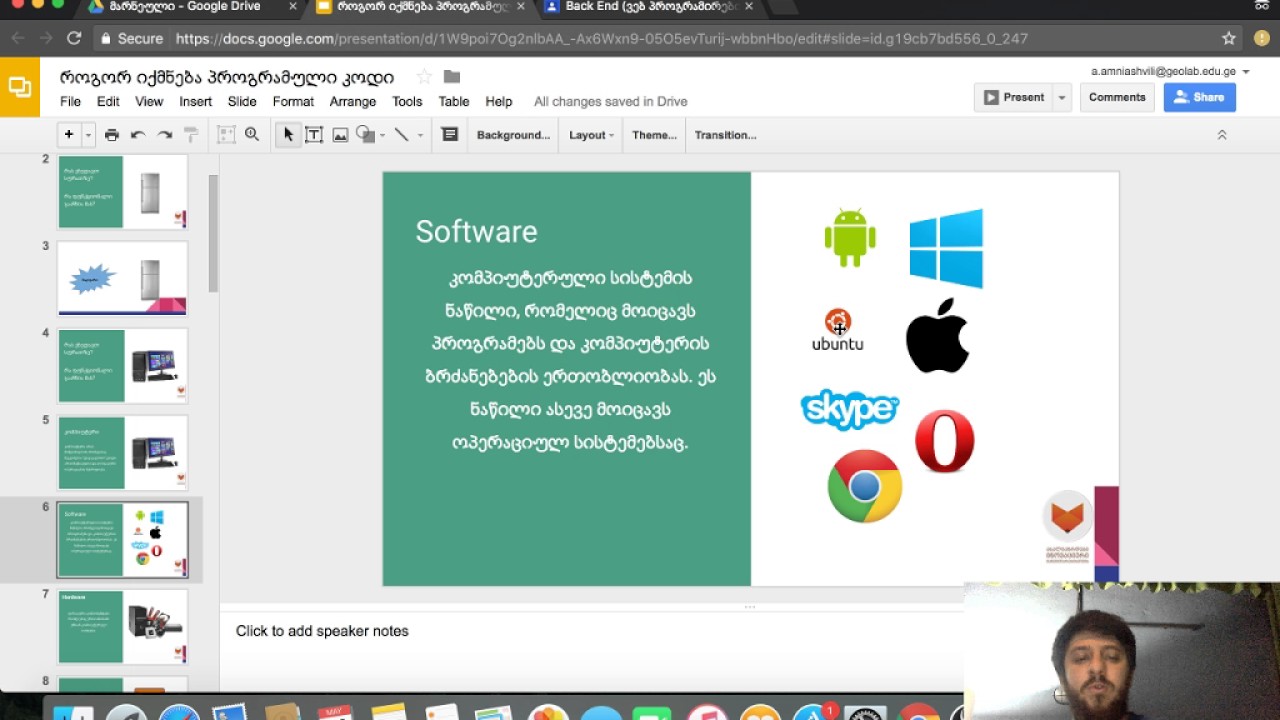
Task: Bookmark this page with the star
Action: tap(1229, 39)
